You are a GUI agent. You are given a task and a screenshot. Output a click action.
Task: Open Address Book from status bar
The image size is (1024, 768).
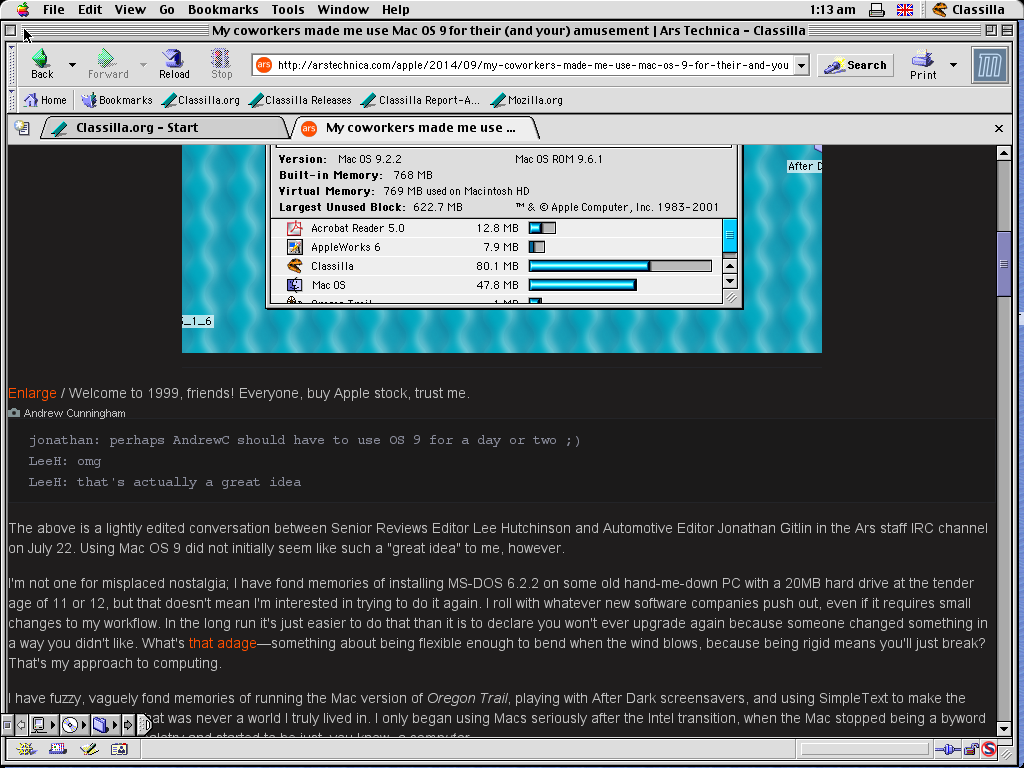120,749
